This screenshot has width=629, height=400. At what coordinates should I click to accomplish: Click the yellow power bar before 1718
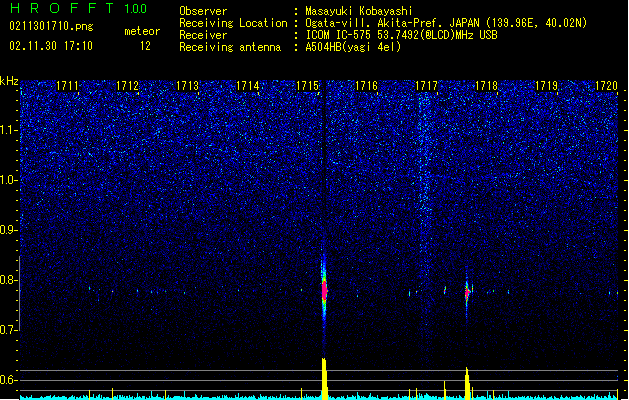(x=467, y=383)
